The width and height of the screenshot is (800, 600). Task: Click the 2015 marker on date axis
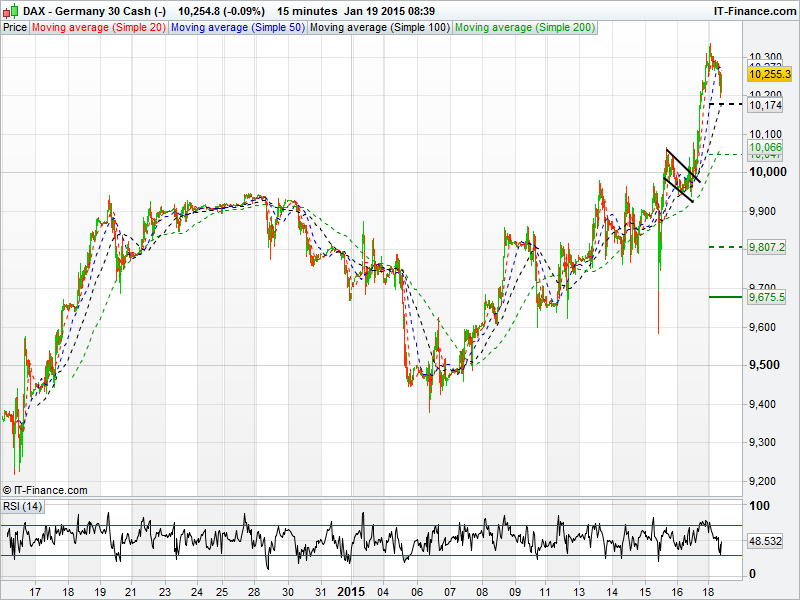pos(351,591)
